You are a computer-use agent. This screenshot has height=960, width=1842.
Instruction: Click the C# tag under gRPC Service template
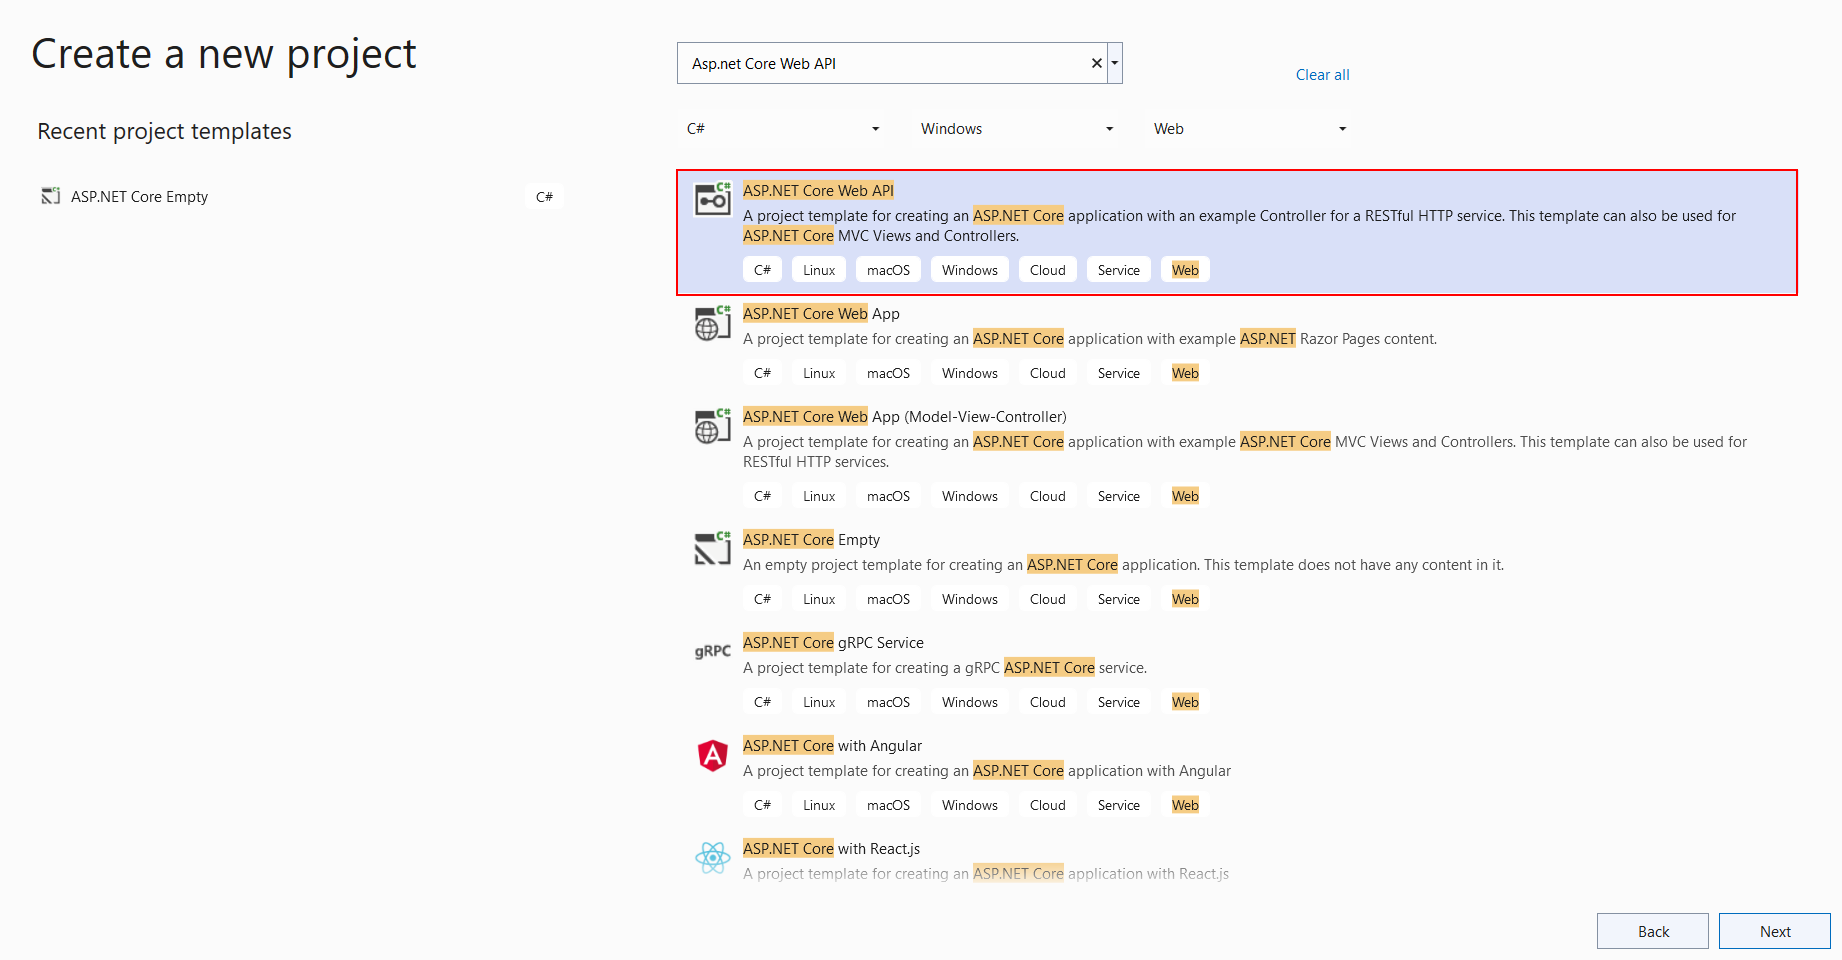pyautogui.click(x=762, y=702)
